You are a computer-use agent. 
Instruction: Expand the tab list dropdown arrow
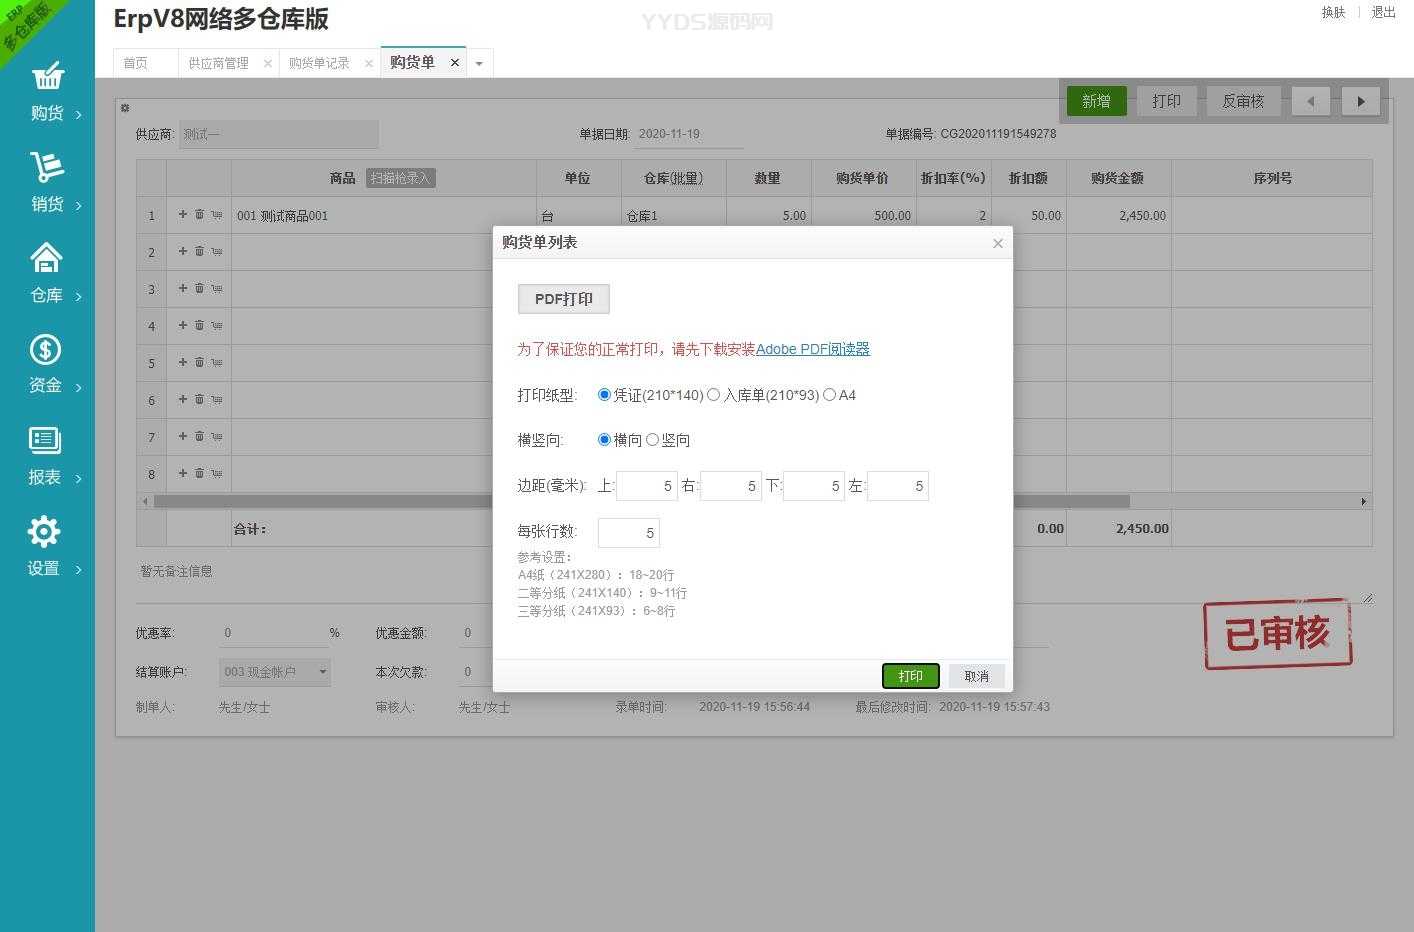(479, 63)
